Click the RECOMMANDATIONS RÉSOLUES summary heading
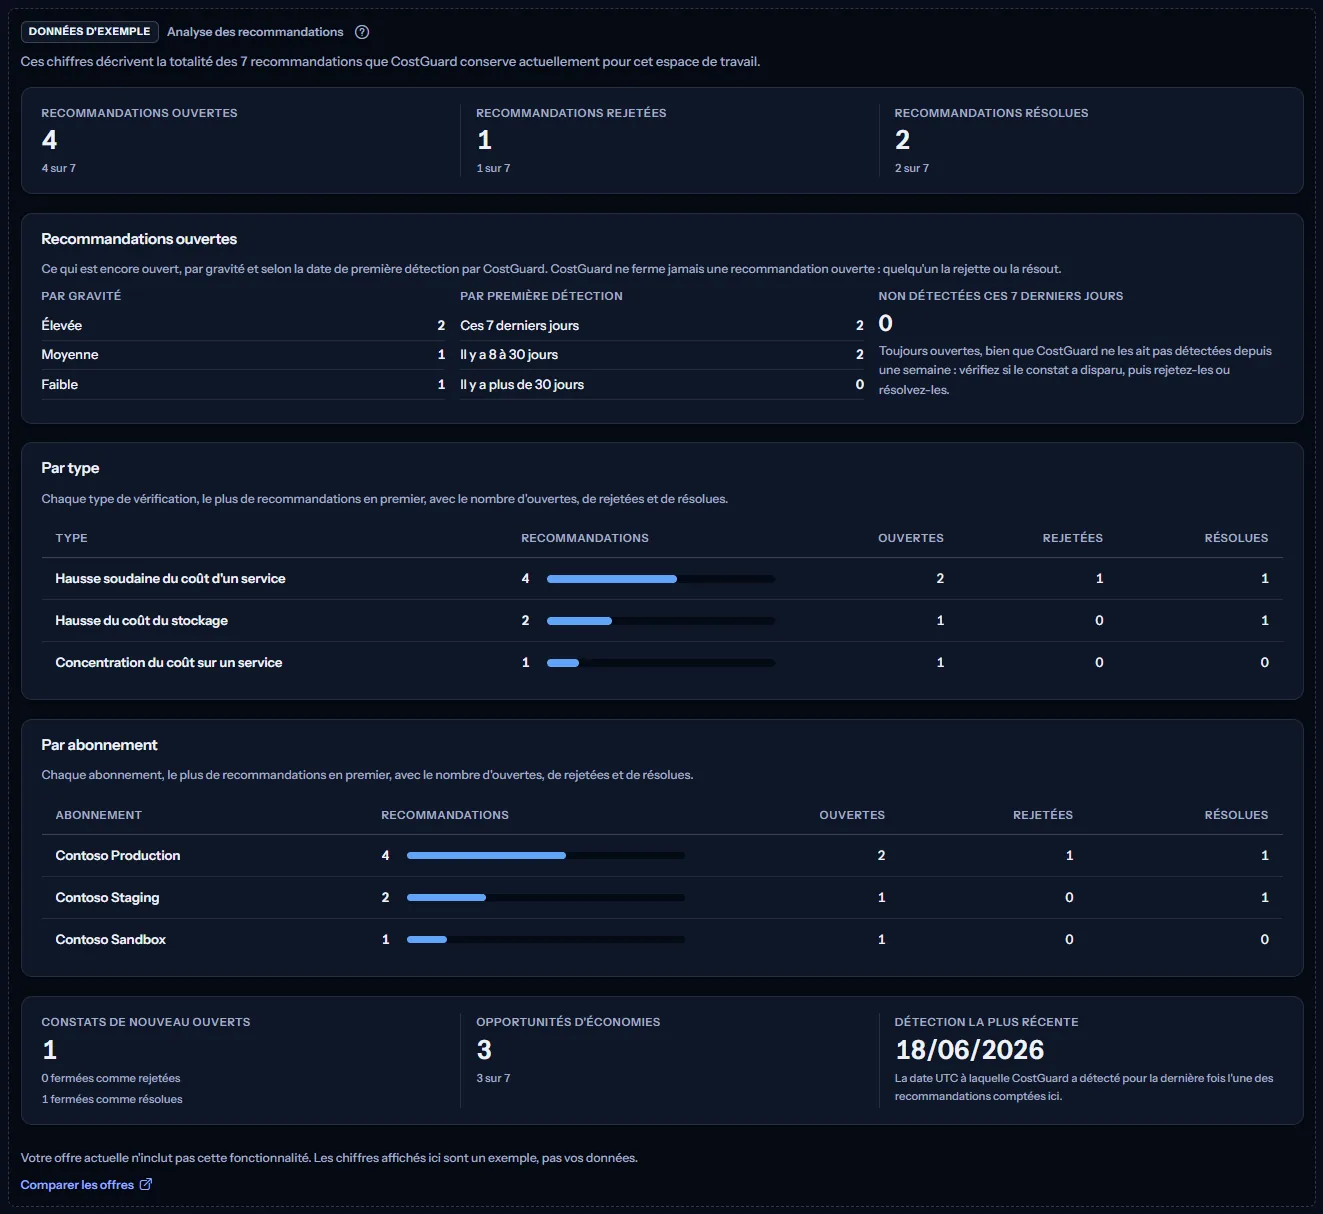1323x1214 pixels. click(991, 113)
